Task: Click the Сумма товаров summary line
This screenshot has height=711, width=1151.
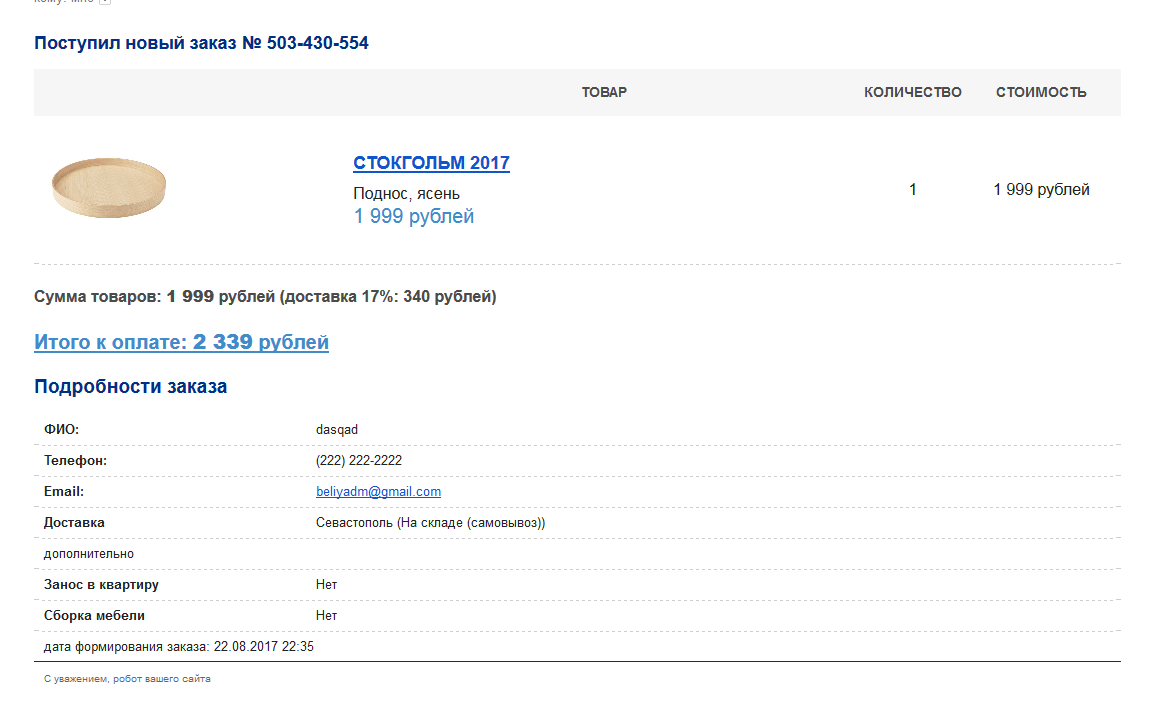Action: click(x=265, y=296)
